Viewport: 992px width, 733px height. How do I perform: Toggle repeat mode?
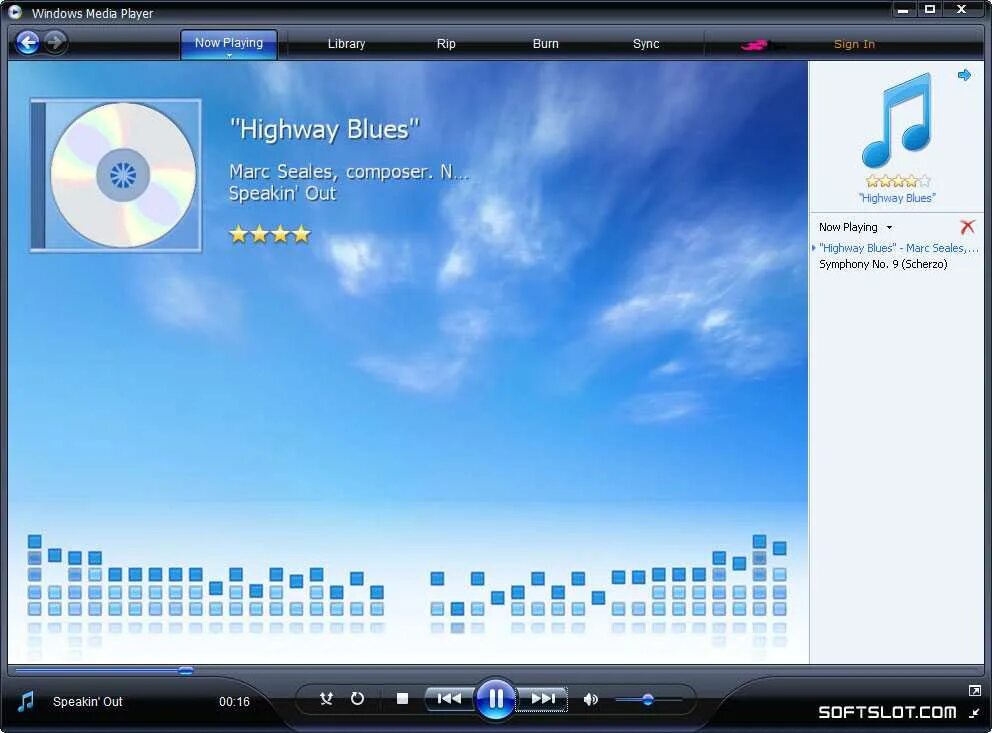(x=357, y=699)
